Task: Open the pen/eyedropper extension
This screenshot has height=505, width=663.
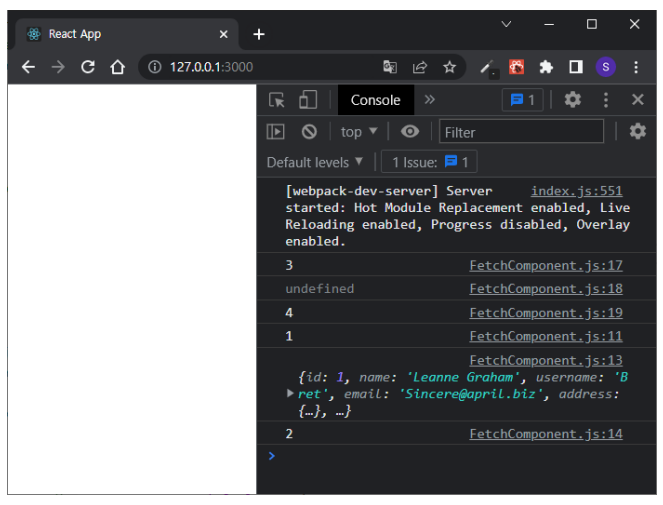Action: [x=487, y=67]
